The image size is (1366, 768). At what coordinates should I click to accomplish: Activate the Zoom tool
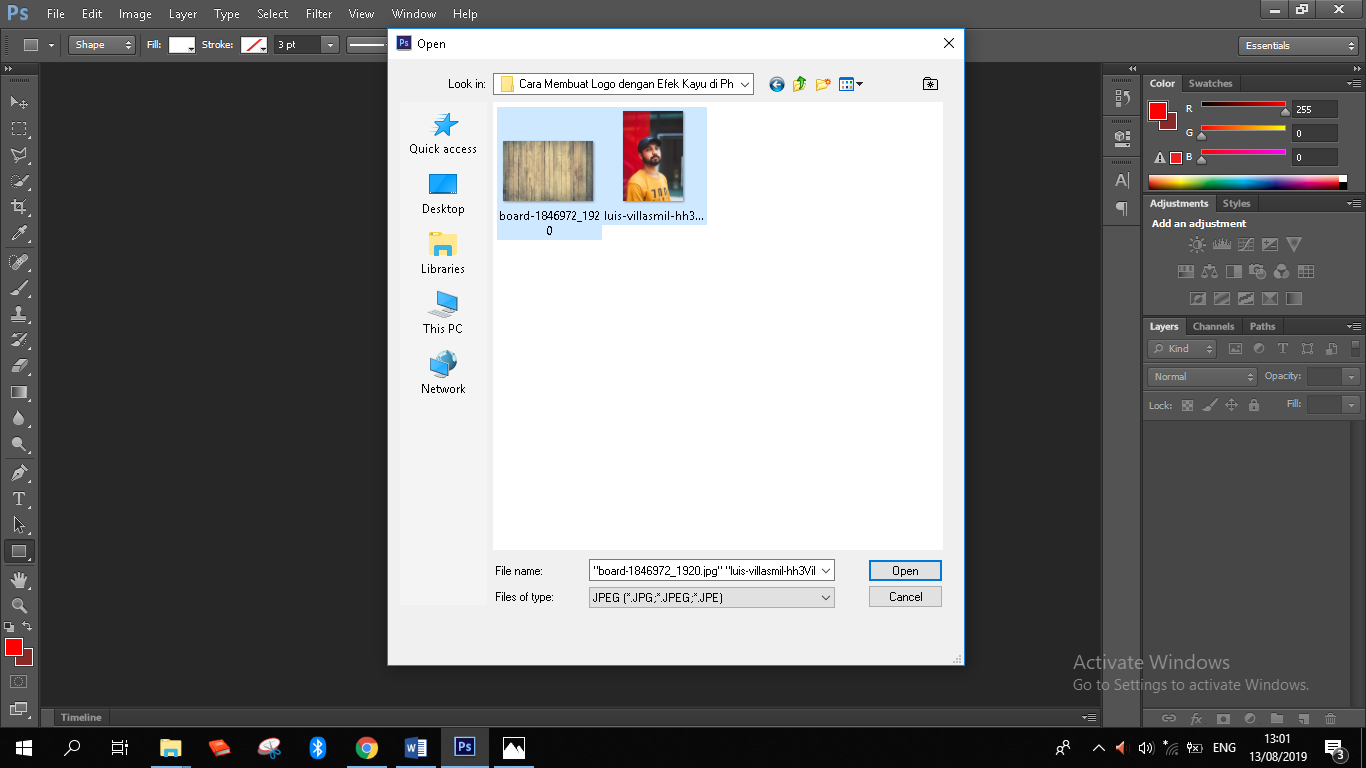(19, 606)
